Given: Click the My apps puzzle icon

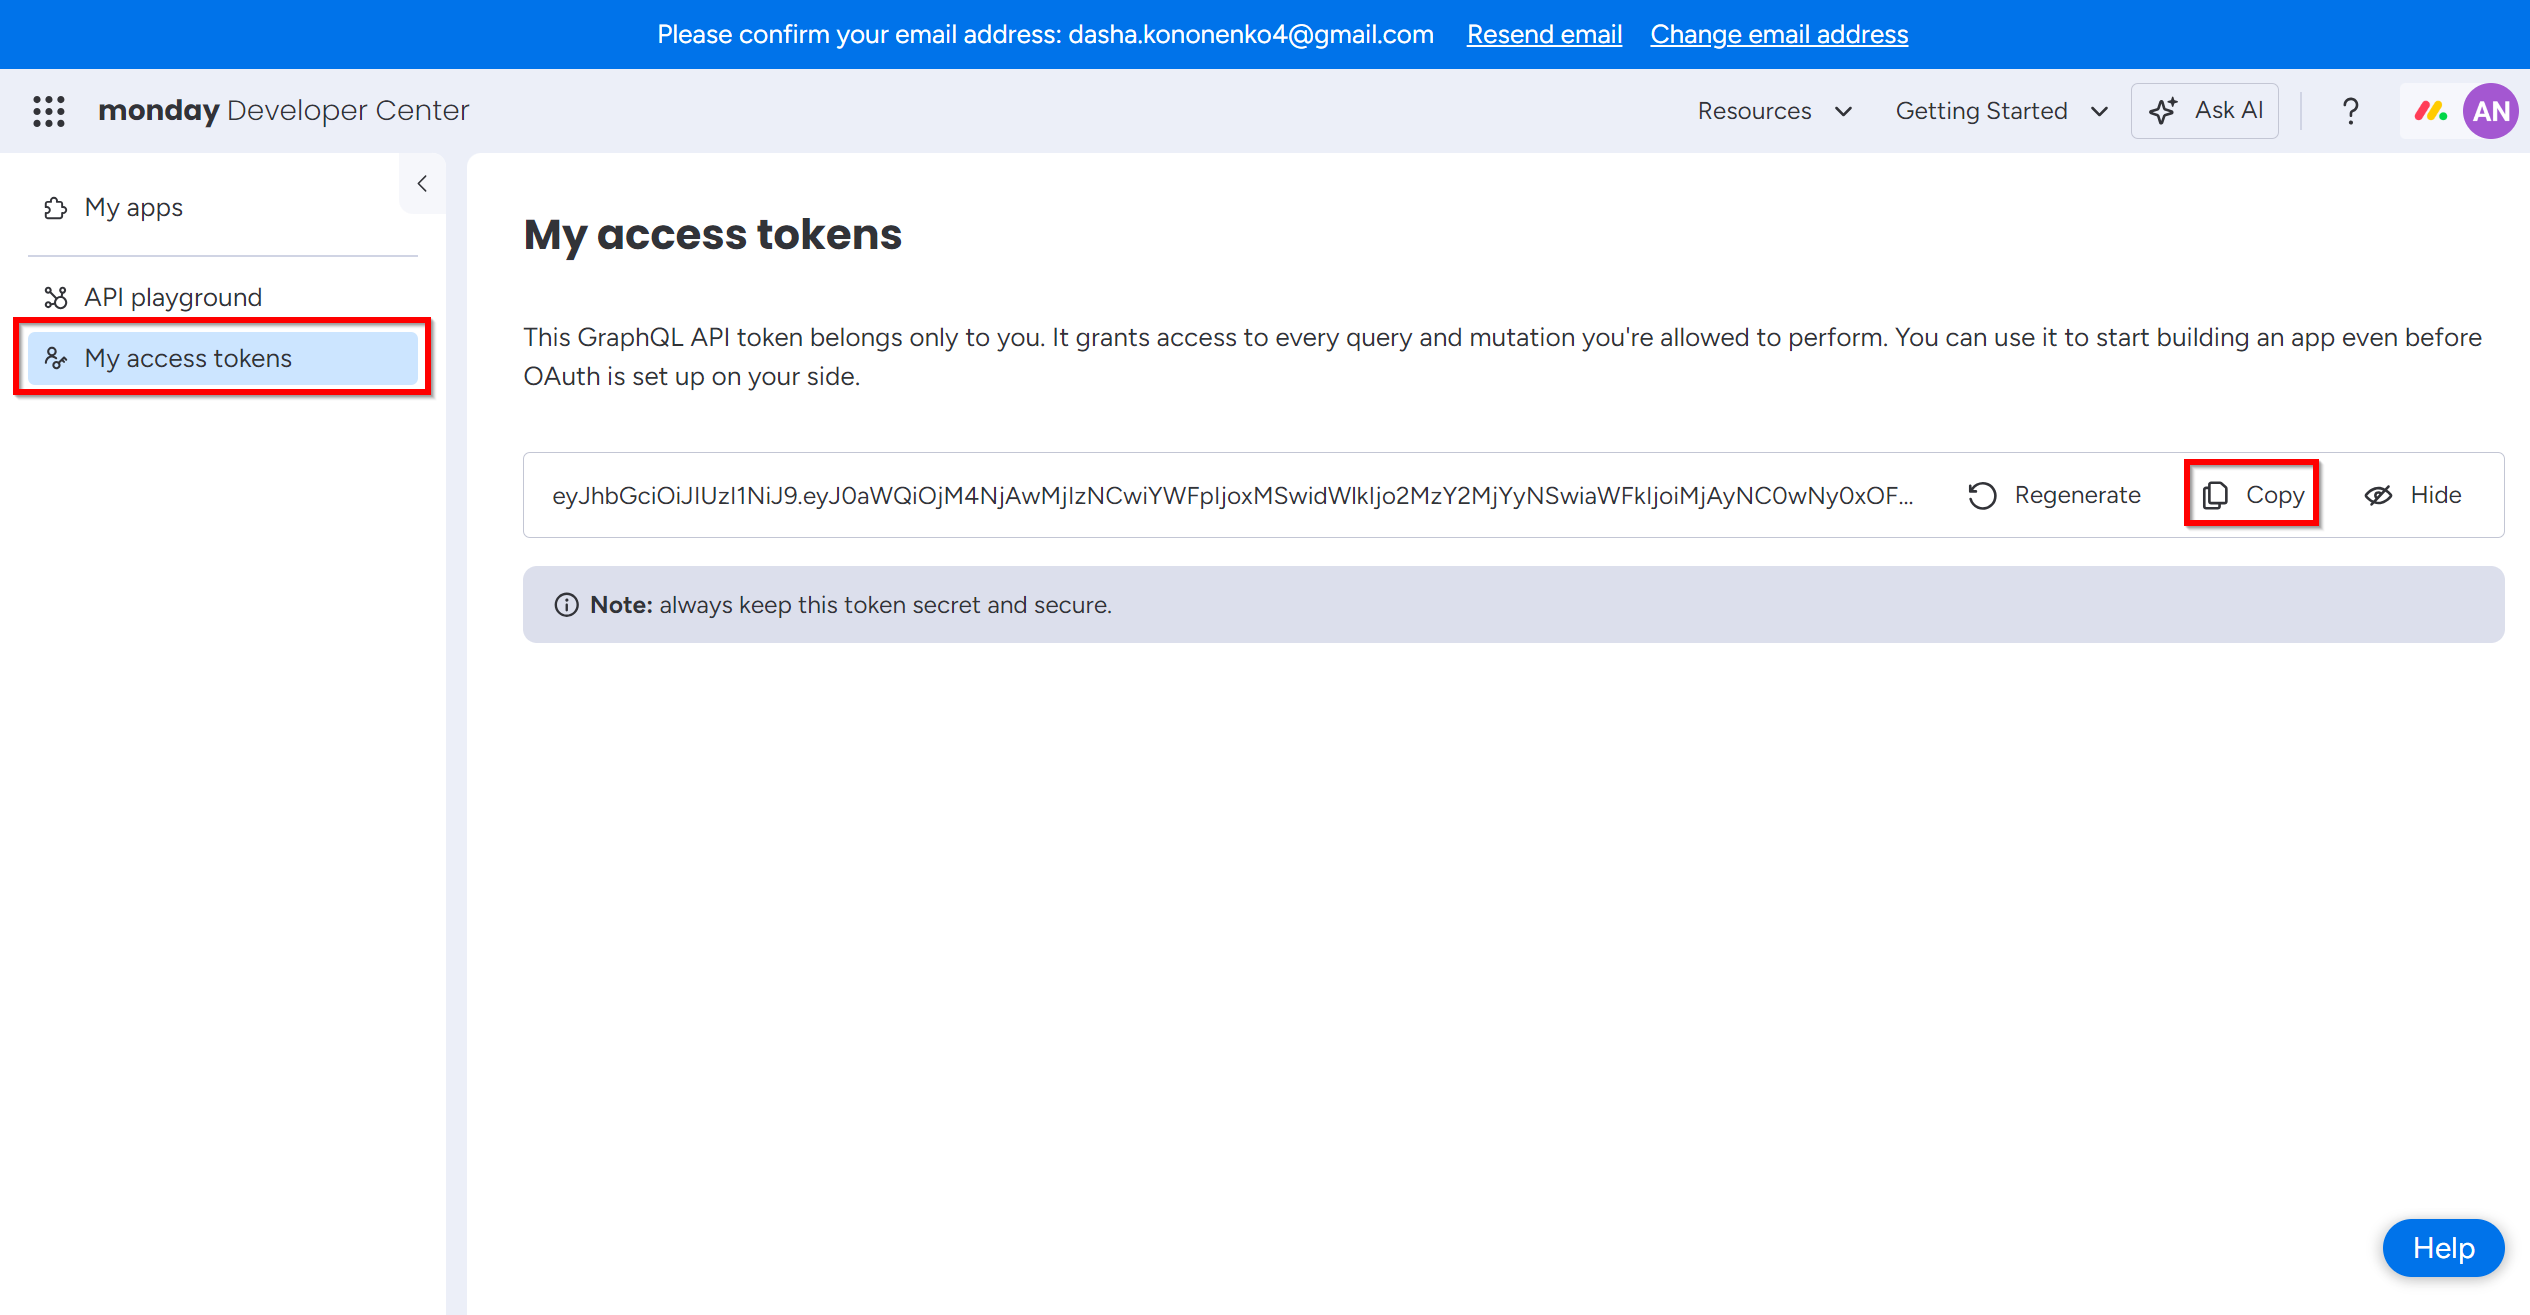Looking at the screenshot, I should [x=56, y=208].
